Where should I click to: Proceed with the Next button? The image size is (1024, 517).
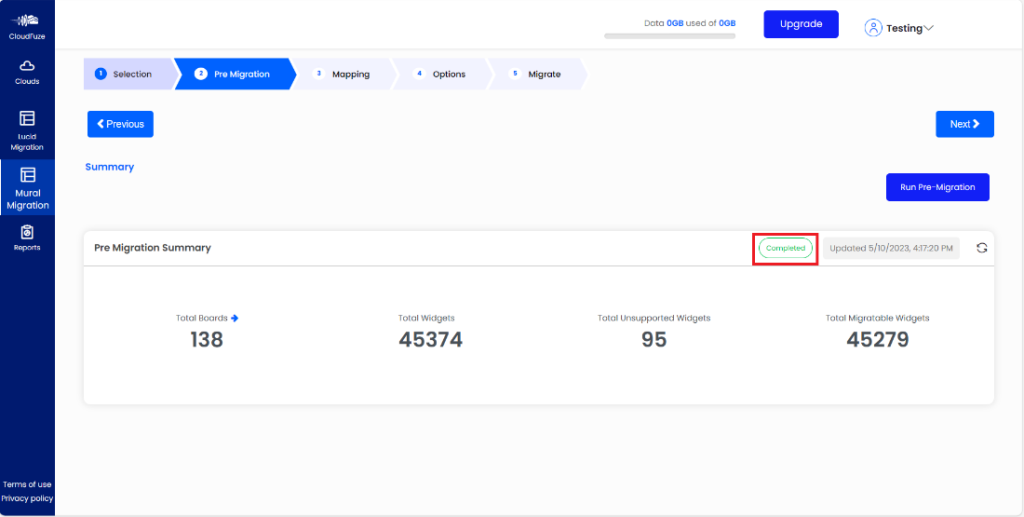(965, 124)
